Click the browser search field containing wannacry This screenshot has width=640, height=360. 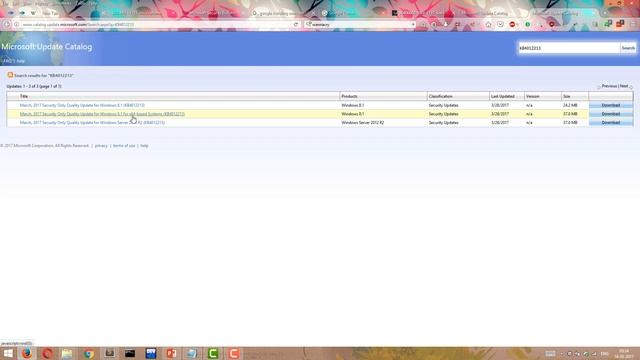[360, 24]
